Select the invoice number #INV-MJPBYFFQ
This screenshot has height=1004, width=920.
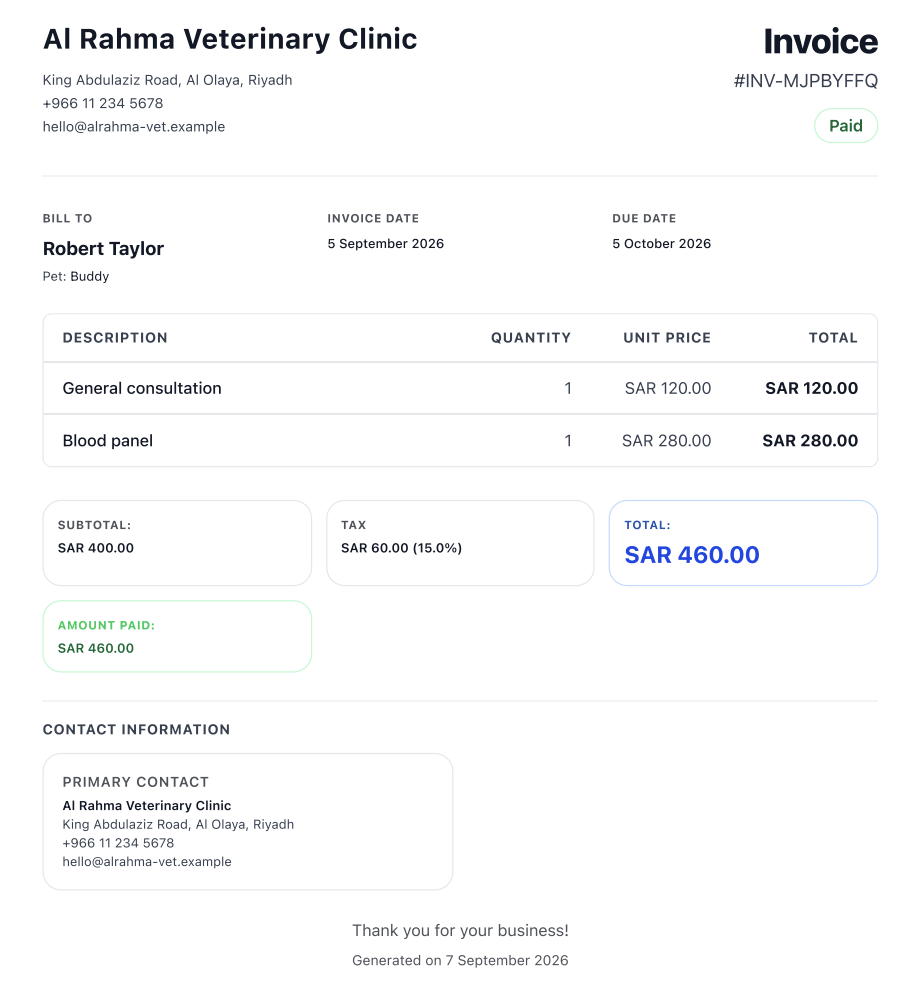point(805,81)
